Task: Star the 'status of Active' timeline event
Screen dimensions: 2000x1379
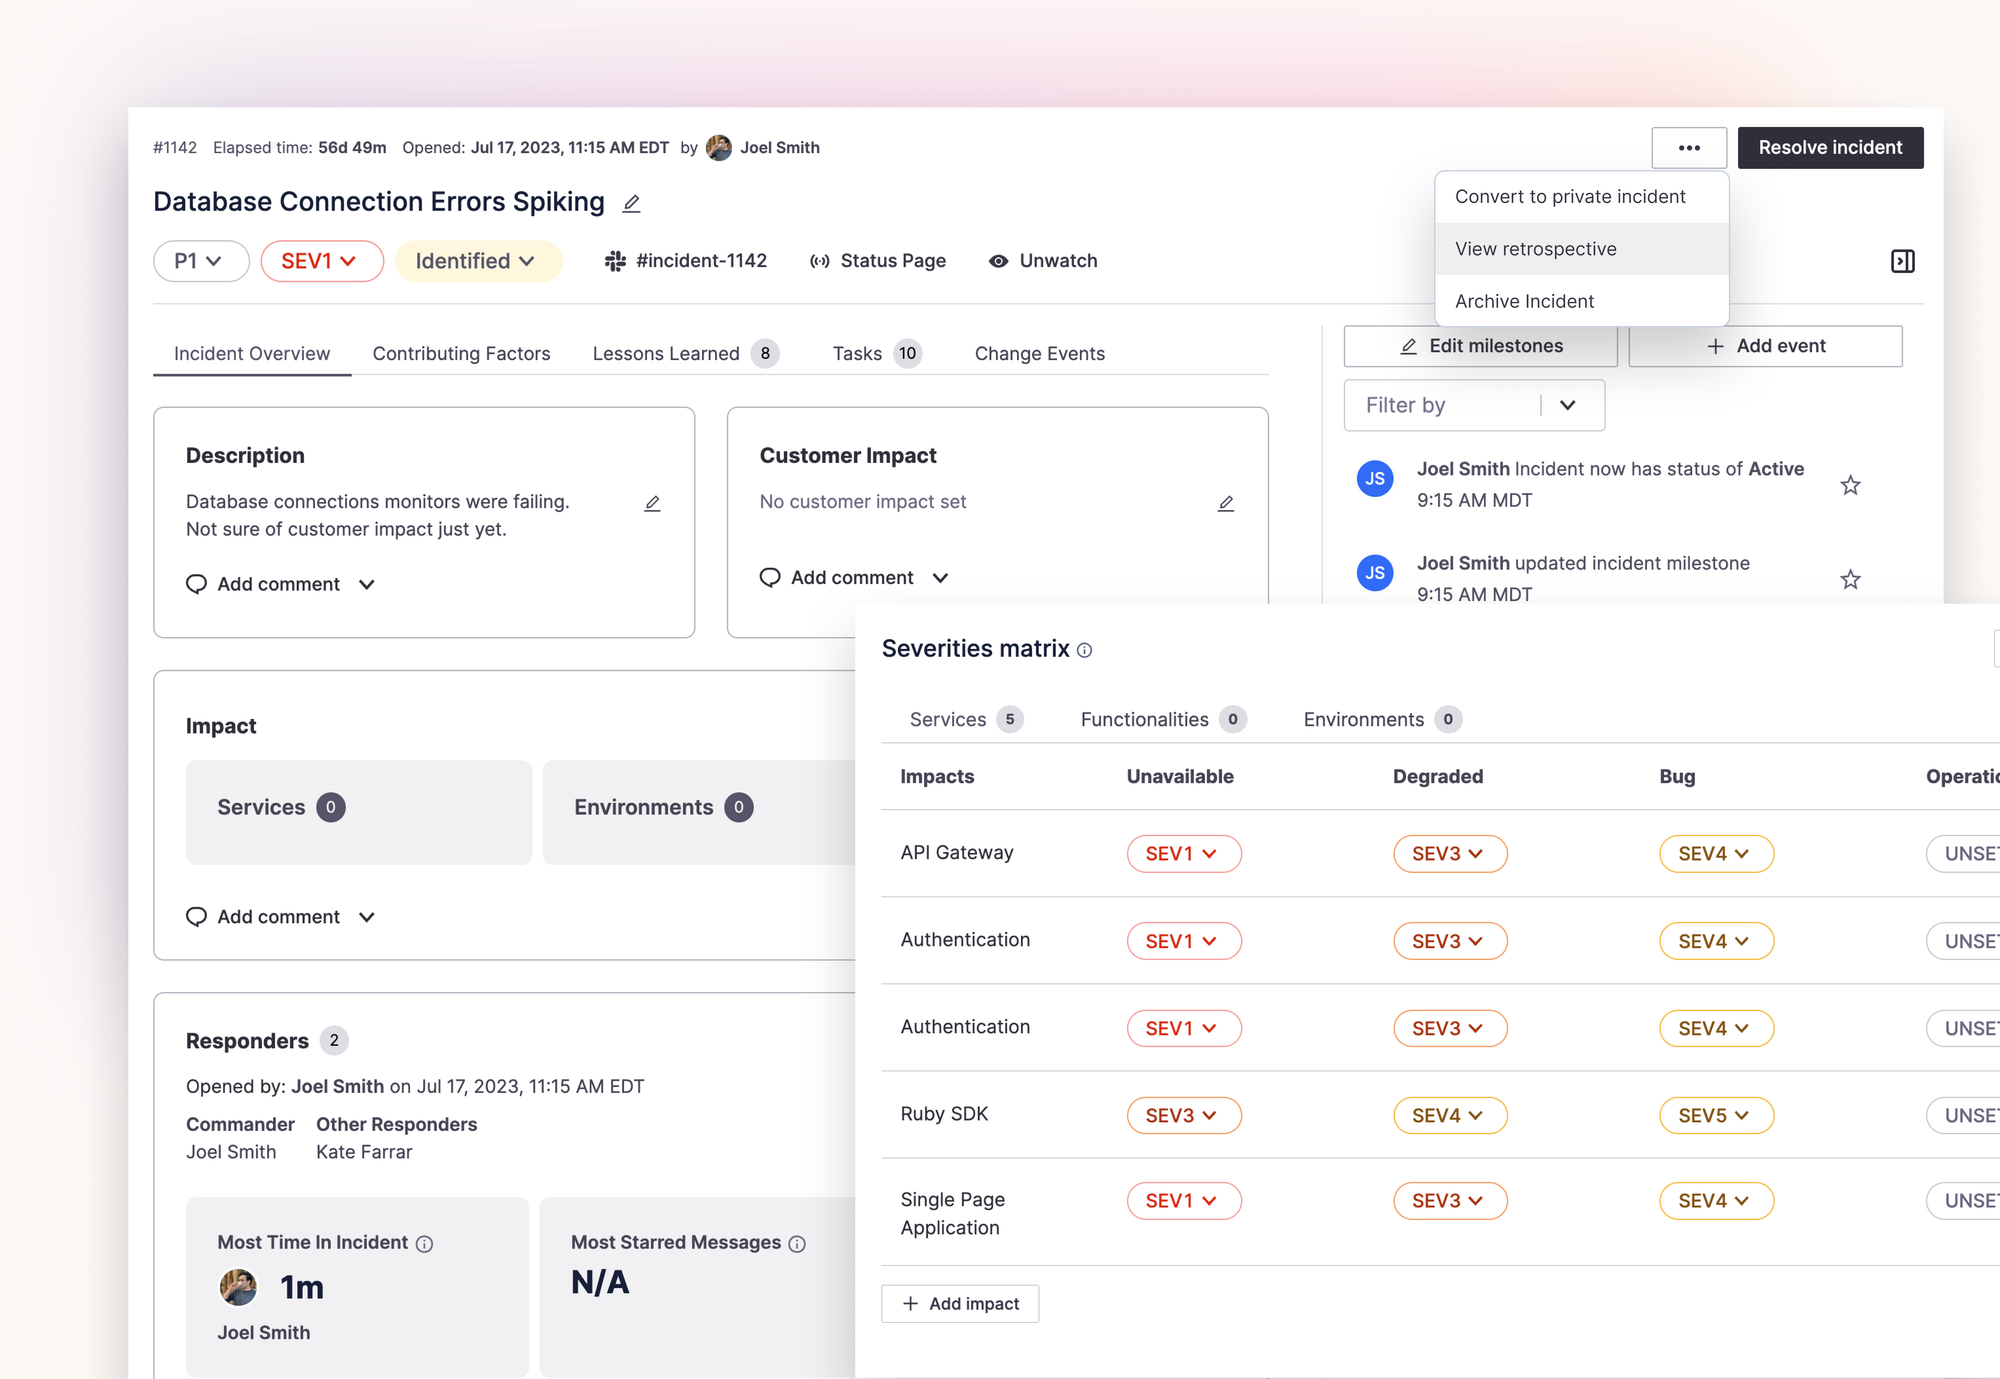Action: click(x=1850, y=485)
